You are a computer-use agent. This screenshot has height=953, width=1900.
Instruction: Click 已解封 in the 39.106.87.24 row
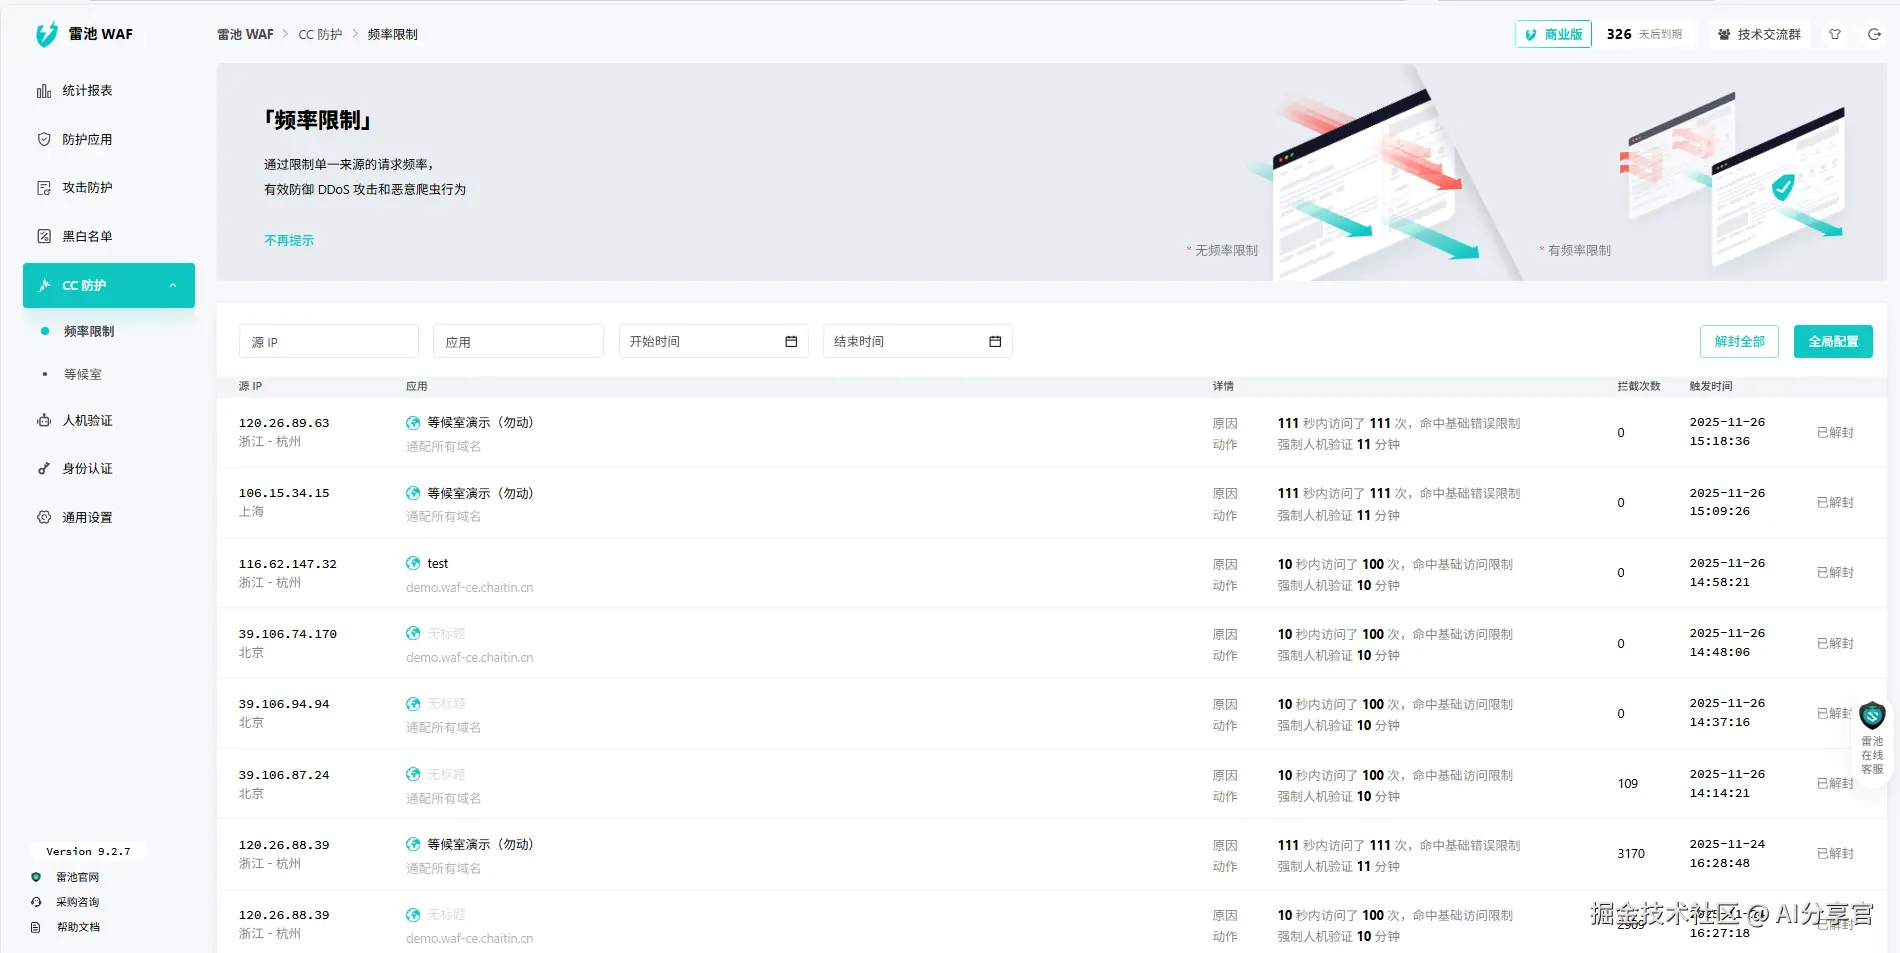click(x=1835, y=784)
